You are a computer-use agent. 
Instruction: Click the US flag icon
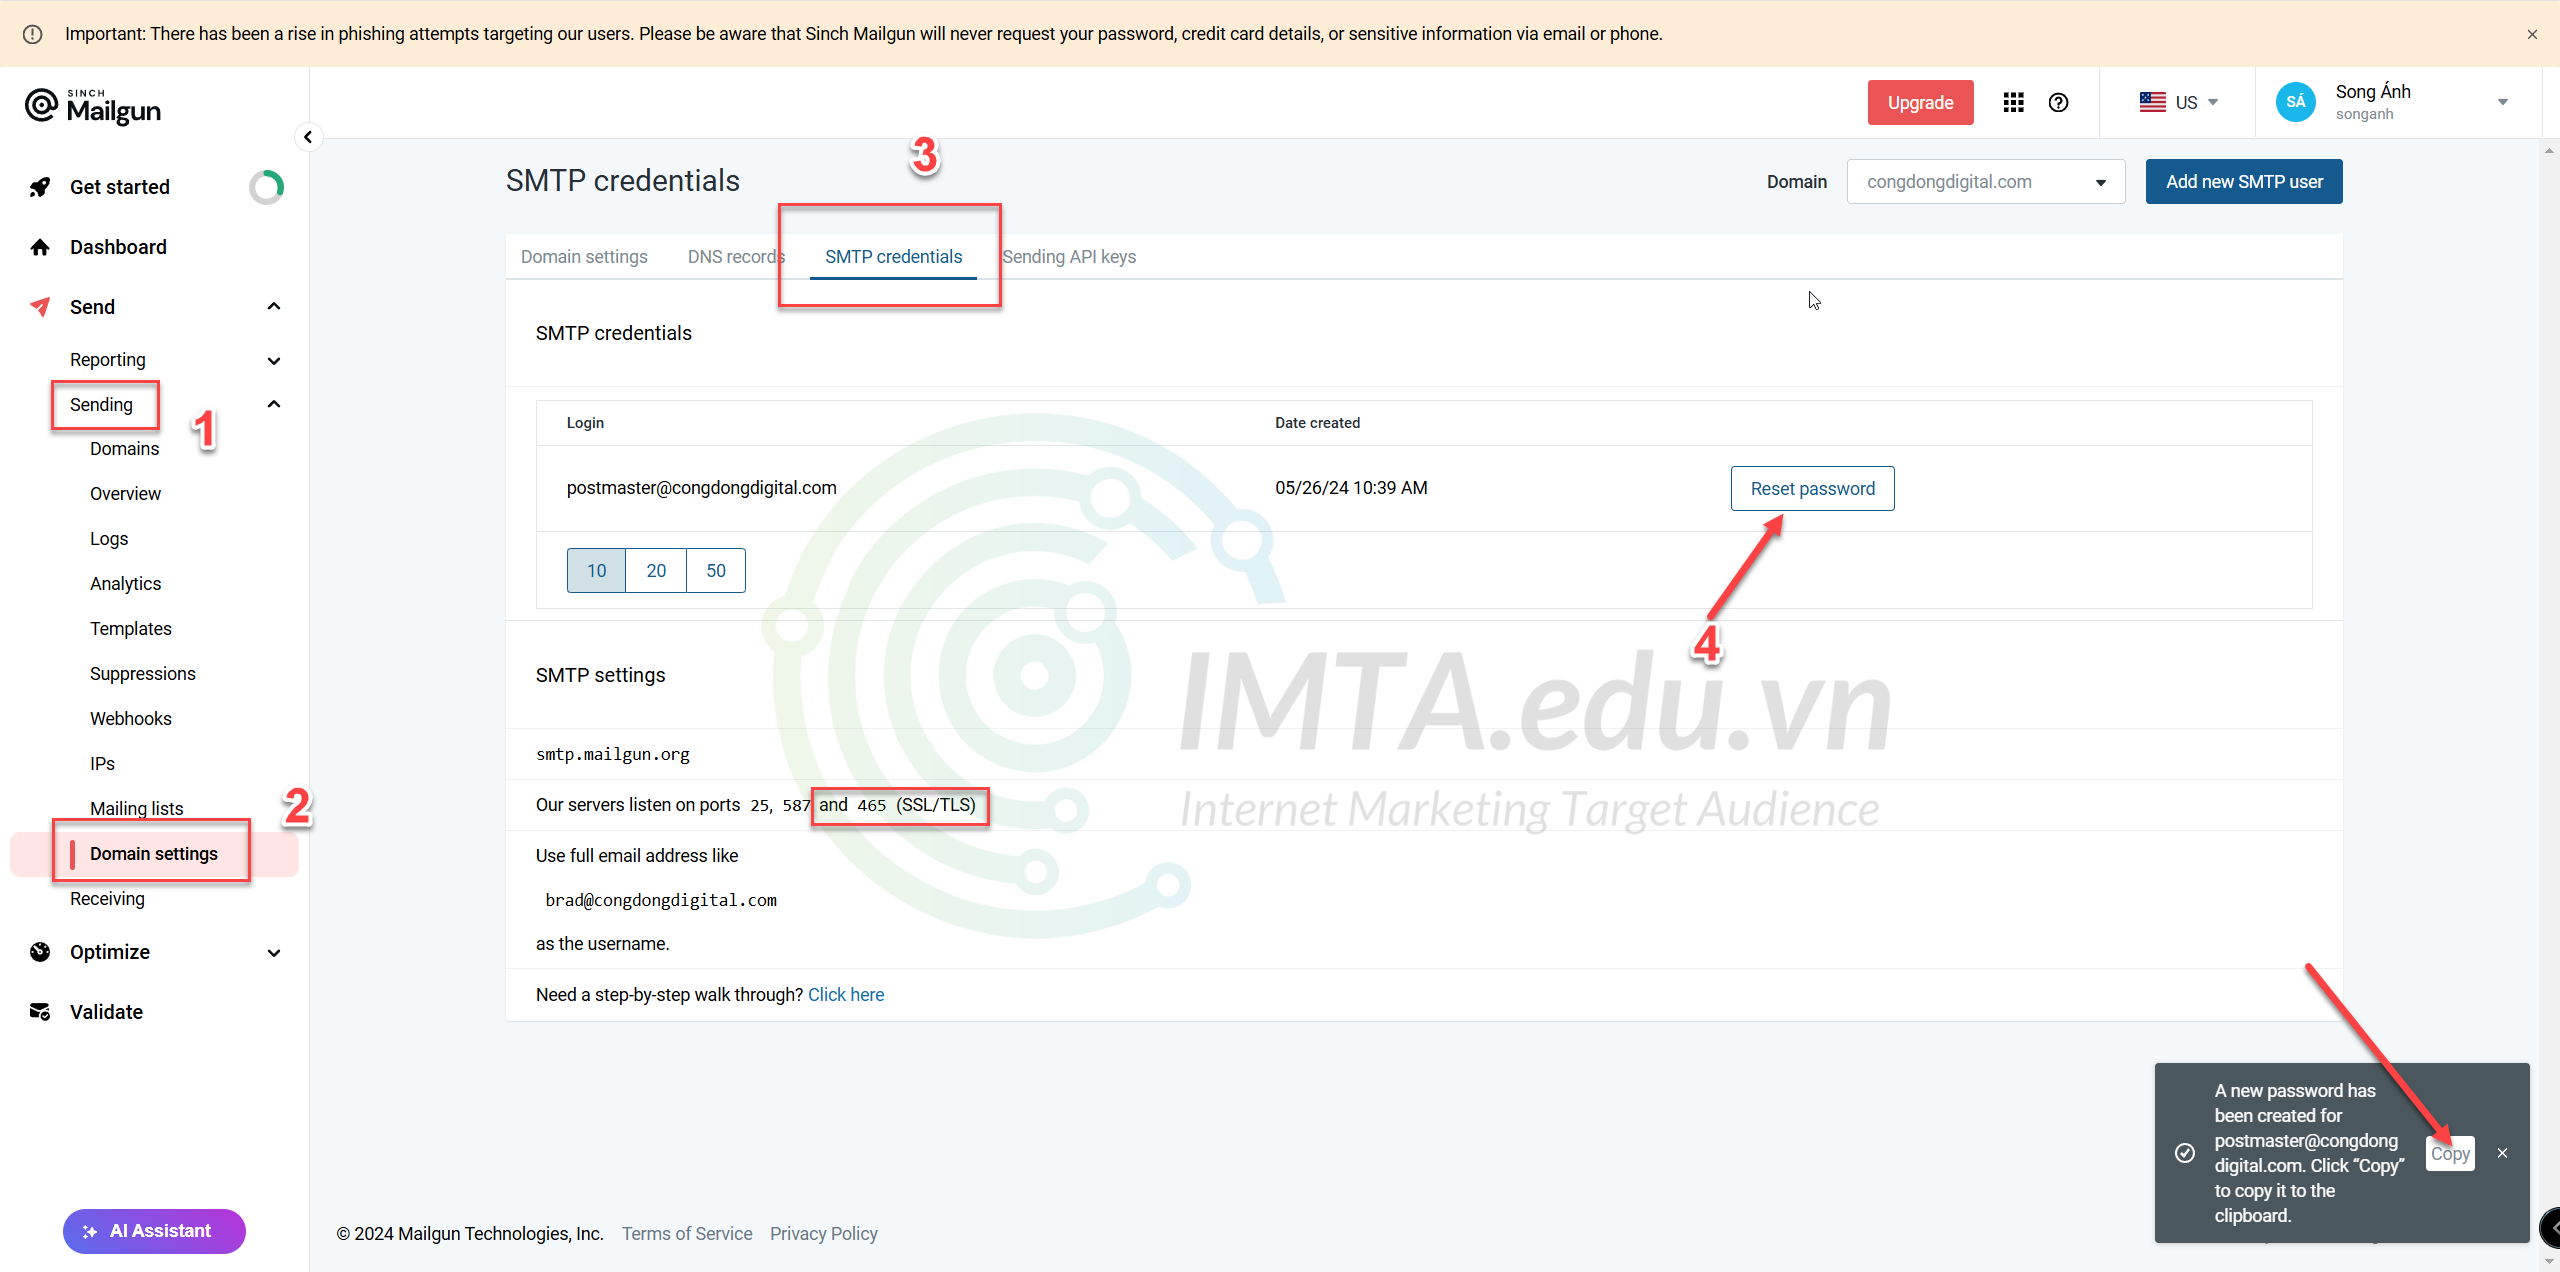pyautogui.click(x=2152, y=102)
